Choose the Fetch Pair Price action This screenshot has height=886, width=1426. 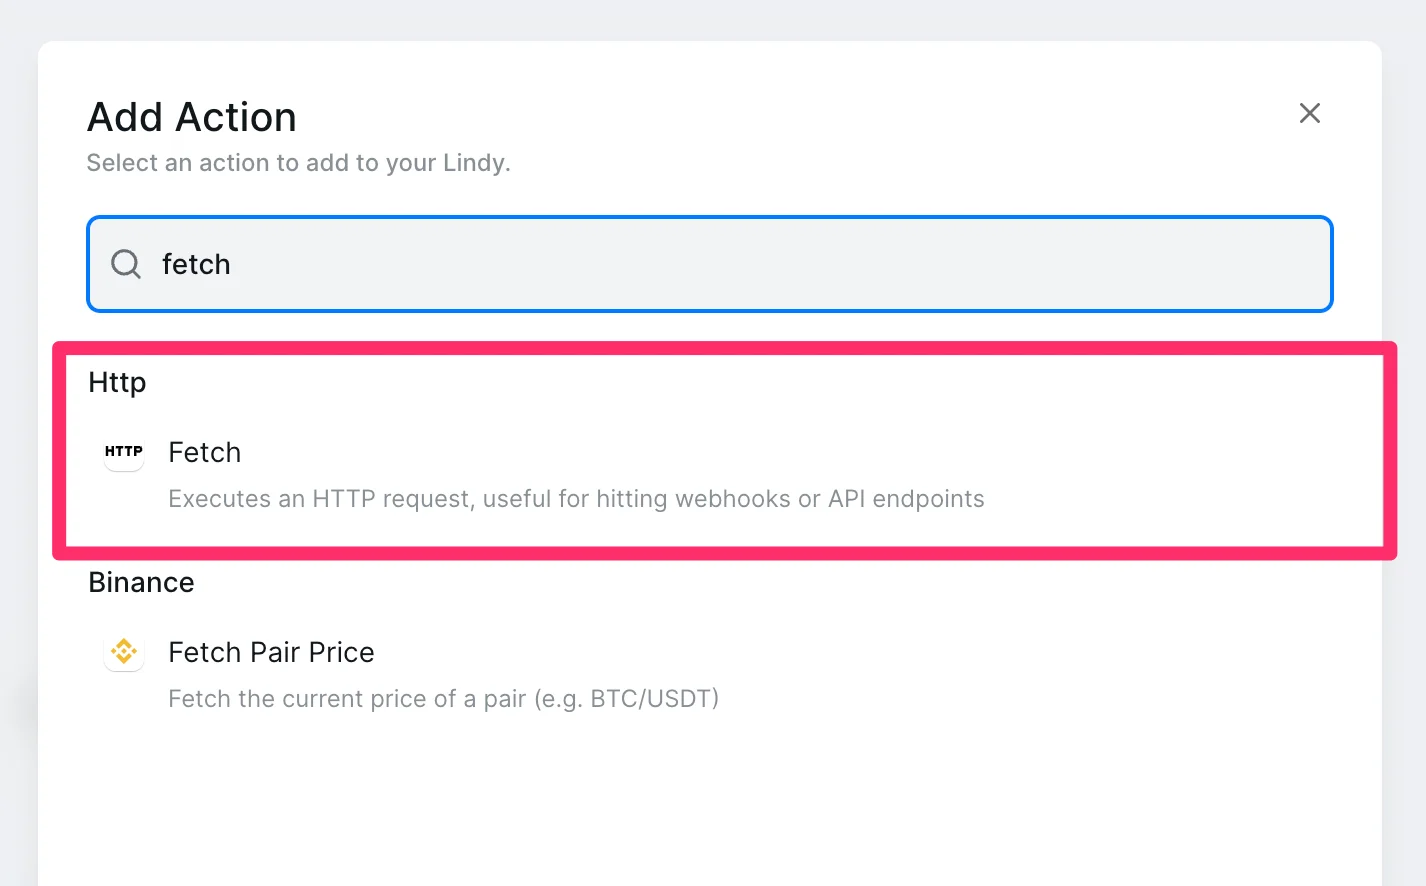coord(271,653)
